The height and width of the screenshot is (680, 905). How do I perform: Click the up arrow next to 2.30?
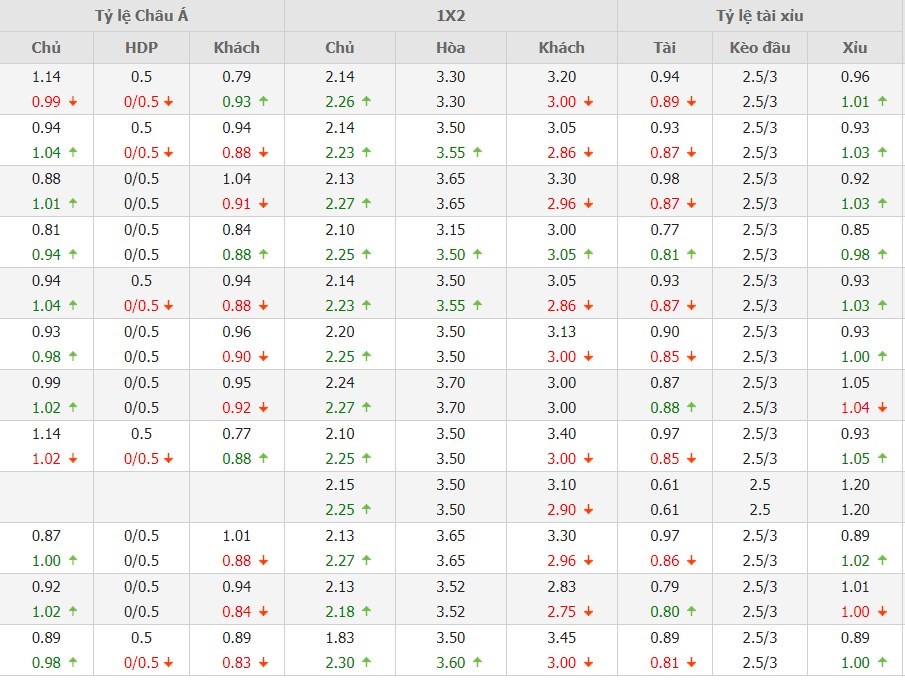(366, 662)
